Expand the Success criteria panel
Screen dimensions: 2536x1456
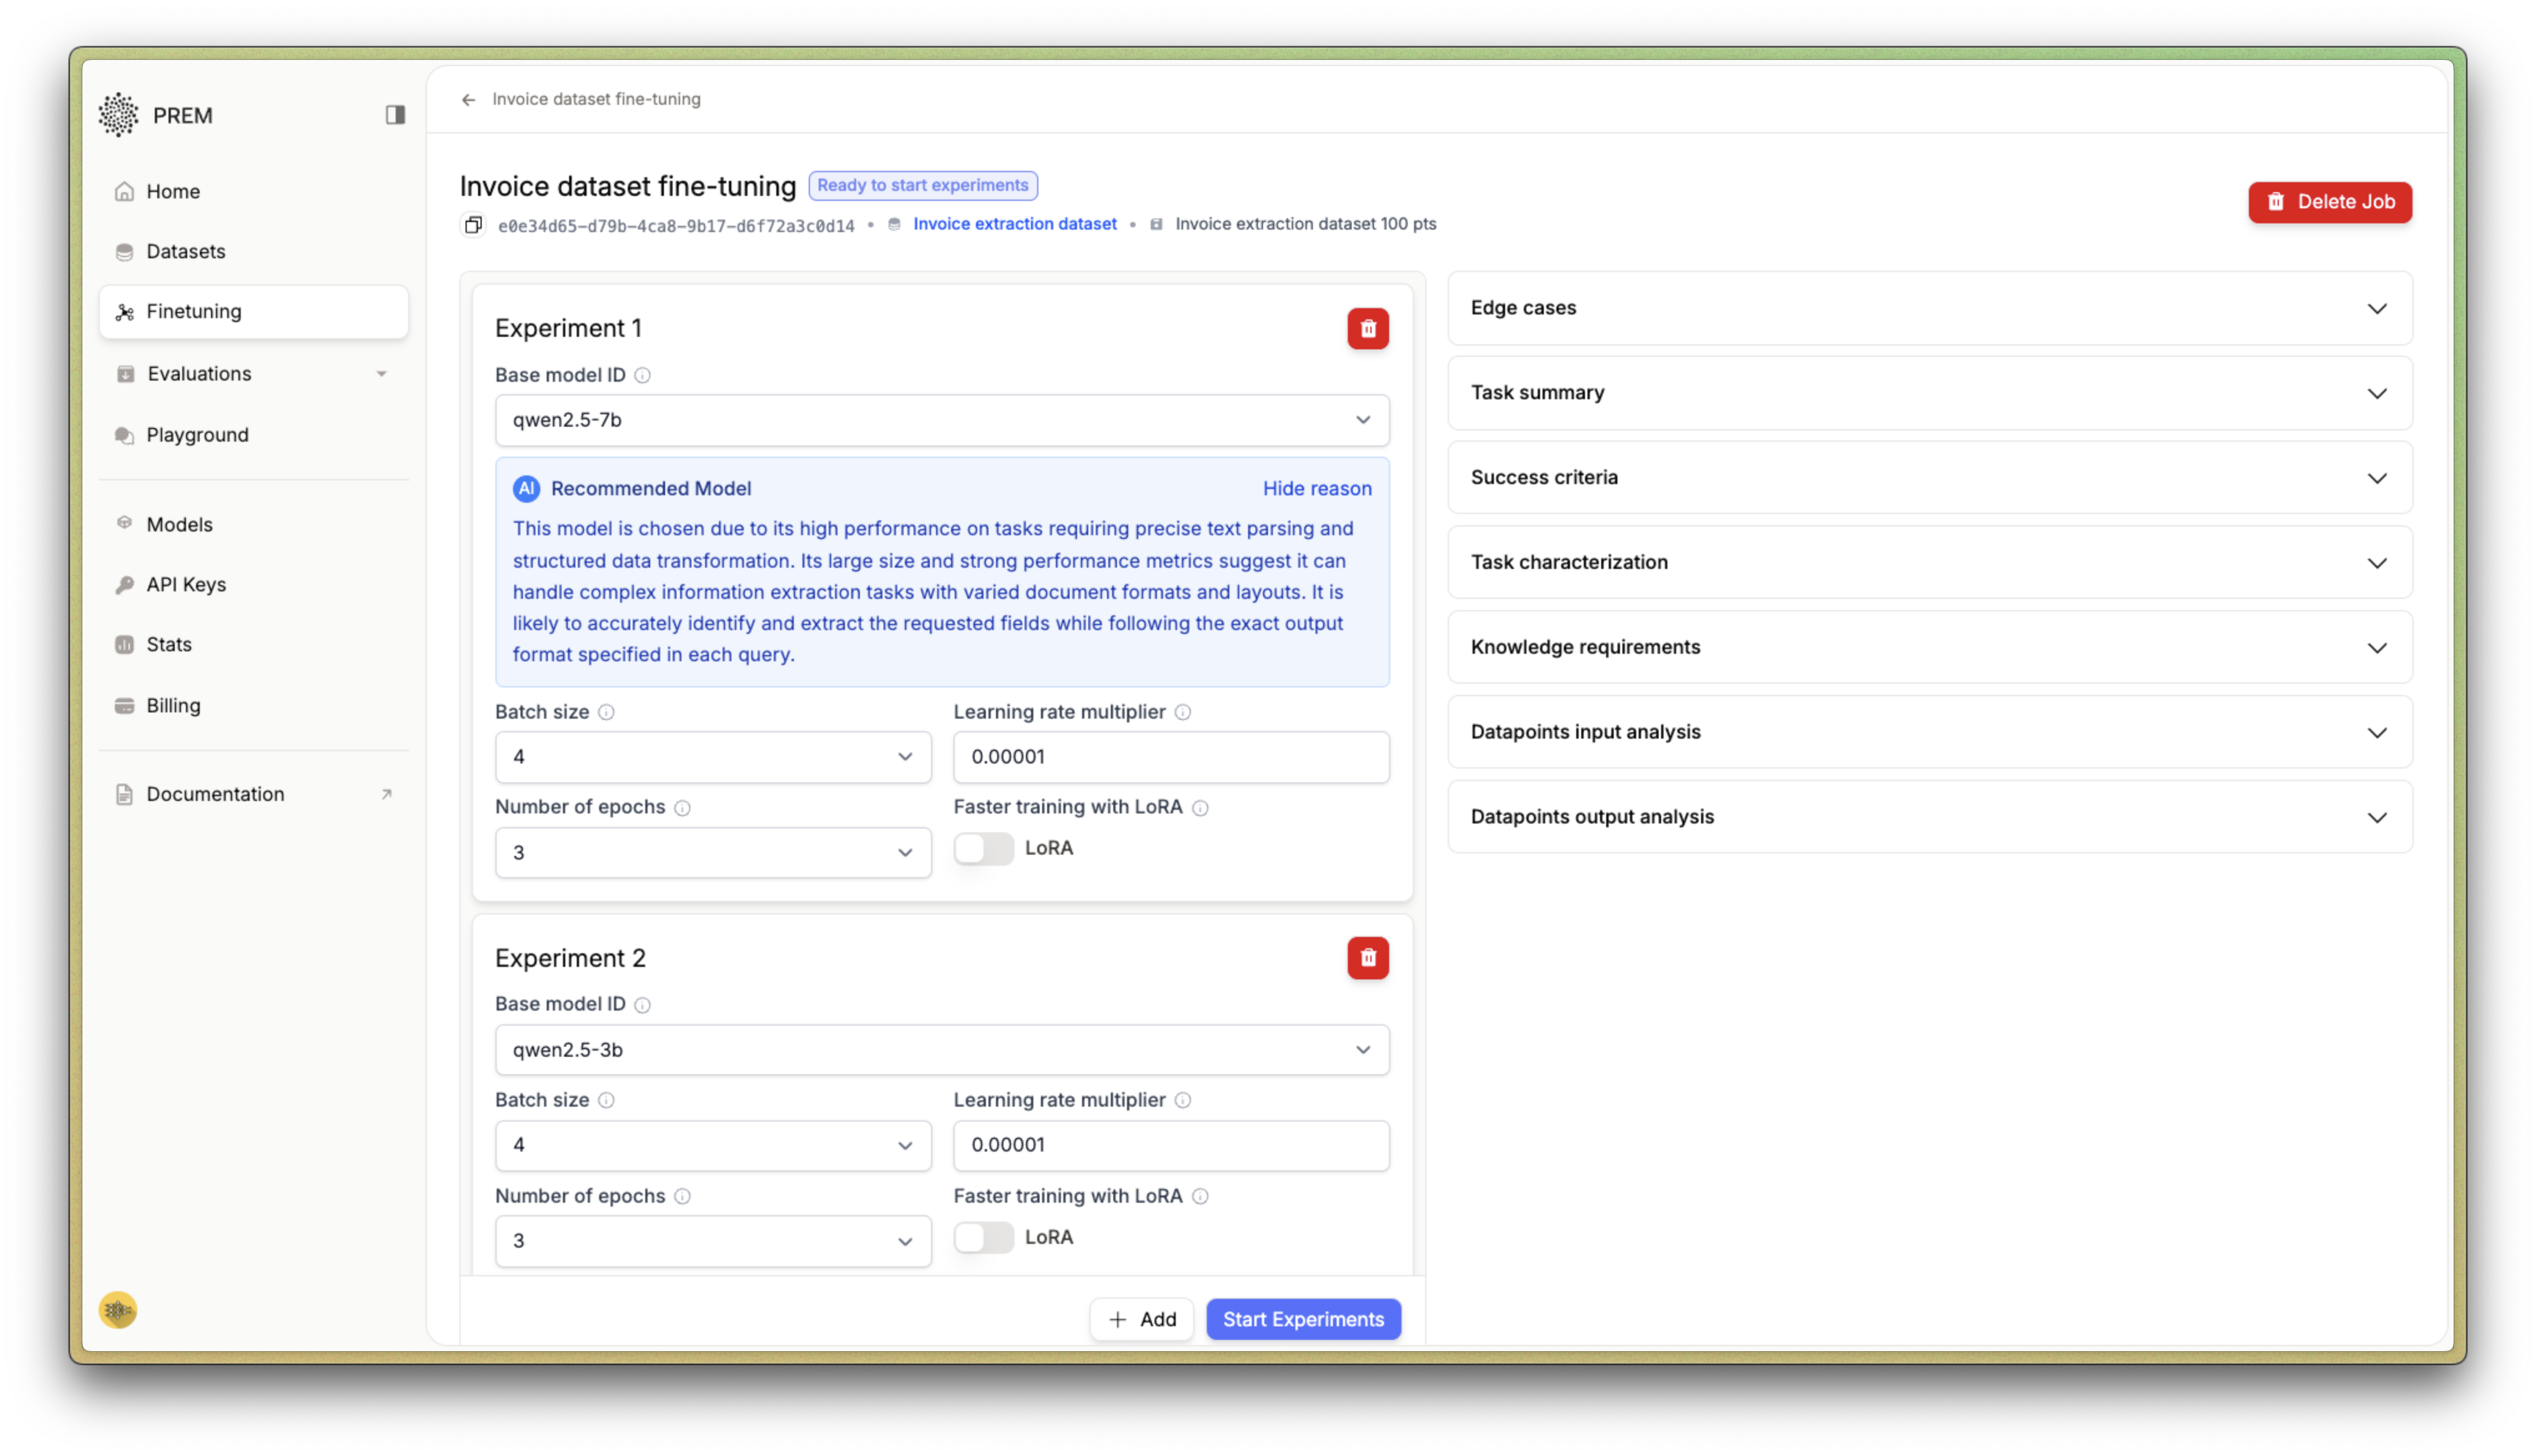pyautogui.click(x=1929, y=478)
